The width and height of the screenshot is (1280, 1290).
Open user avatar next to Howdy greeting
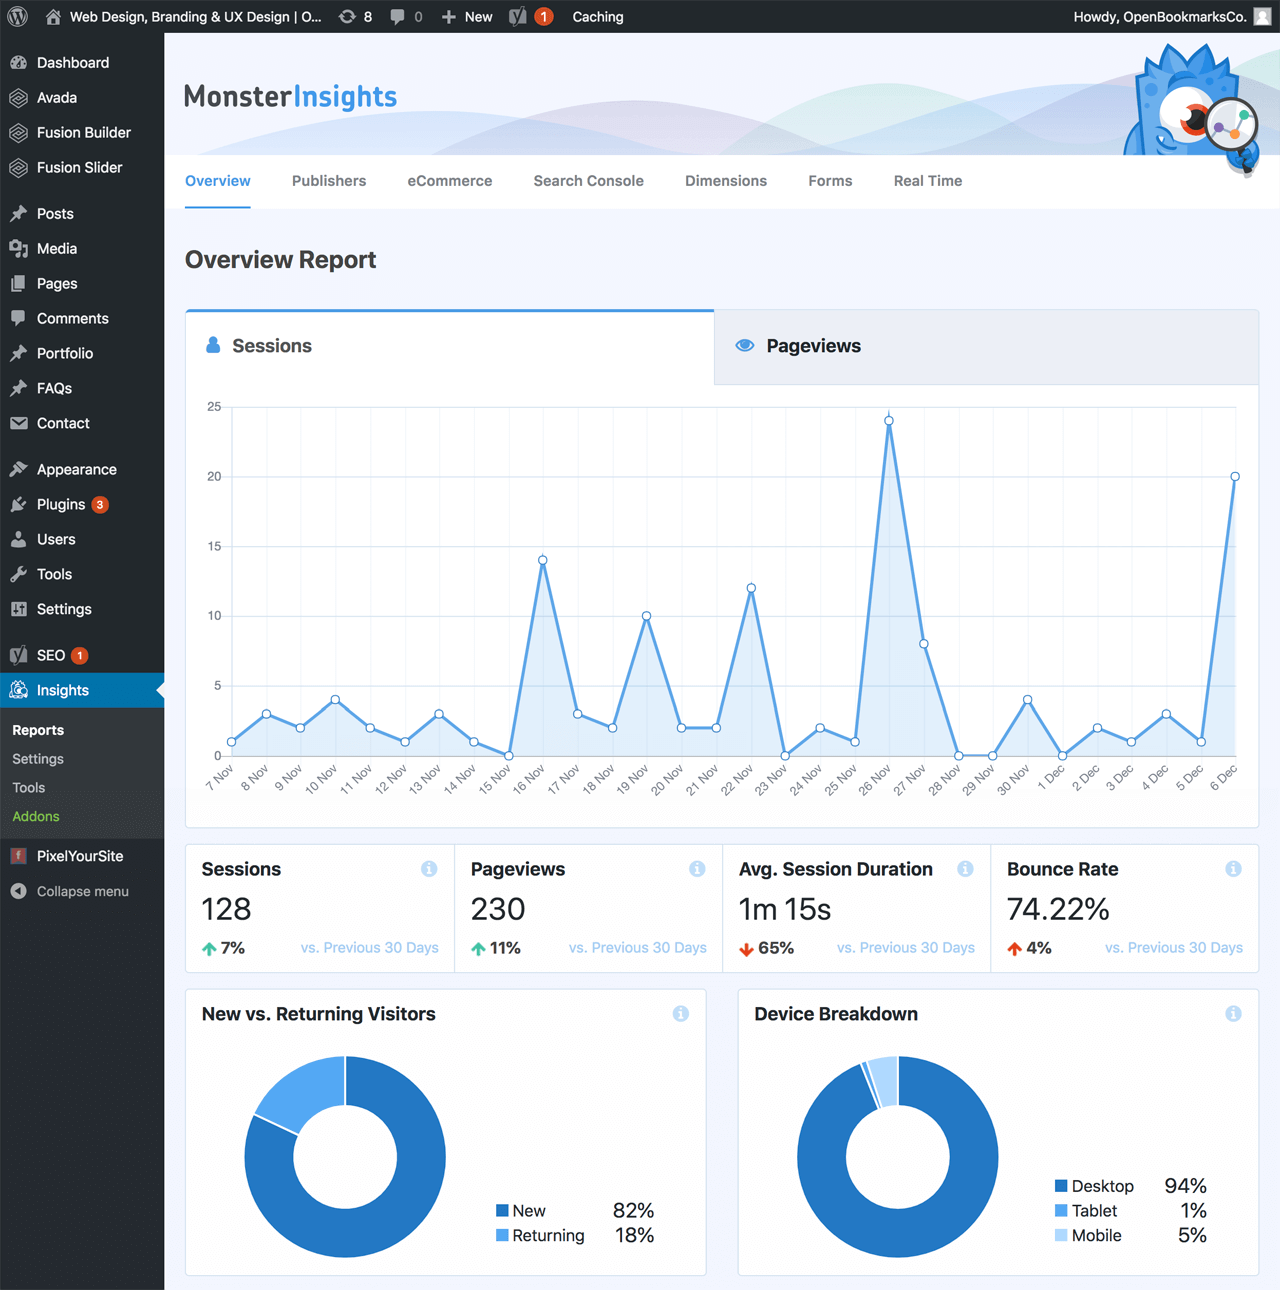[x=1262, y=16]
